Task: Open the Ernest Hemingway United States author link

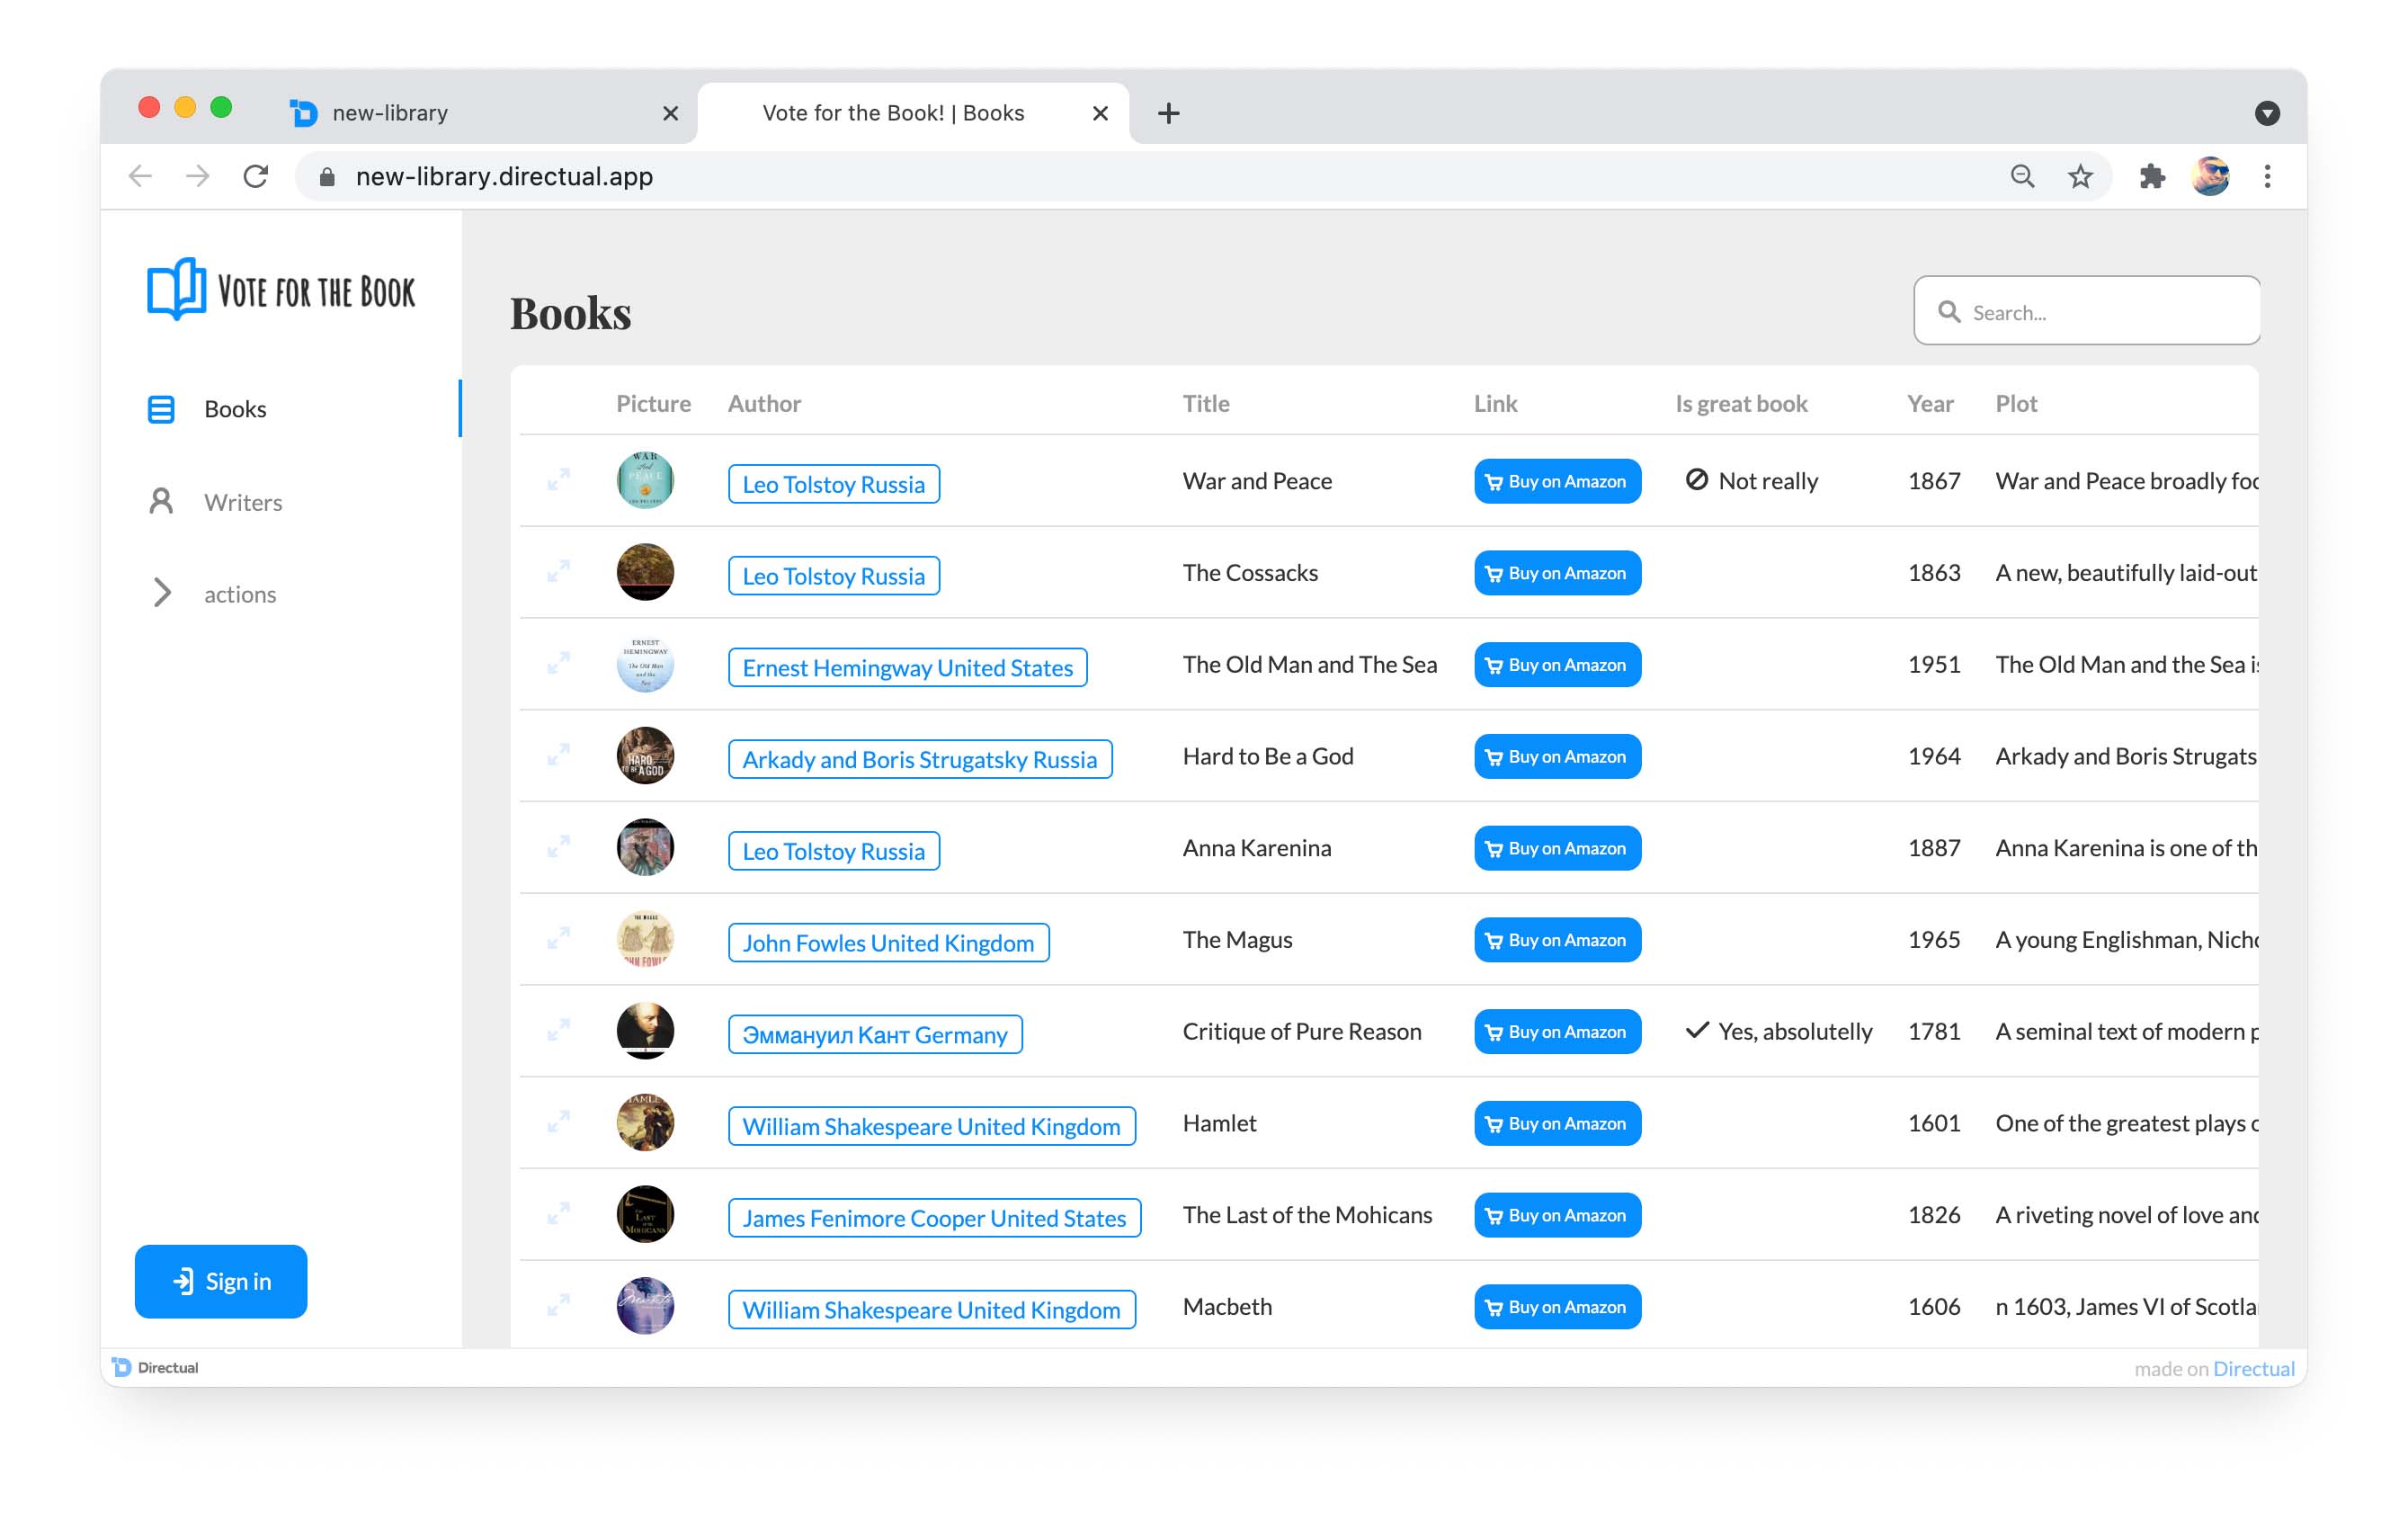Action: coord(907,668)
